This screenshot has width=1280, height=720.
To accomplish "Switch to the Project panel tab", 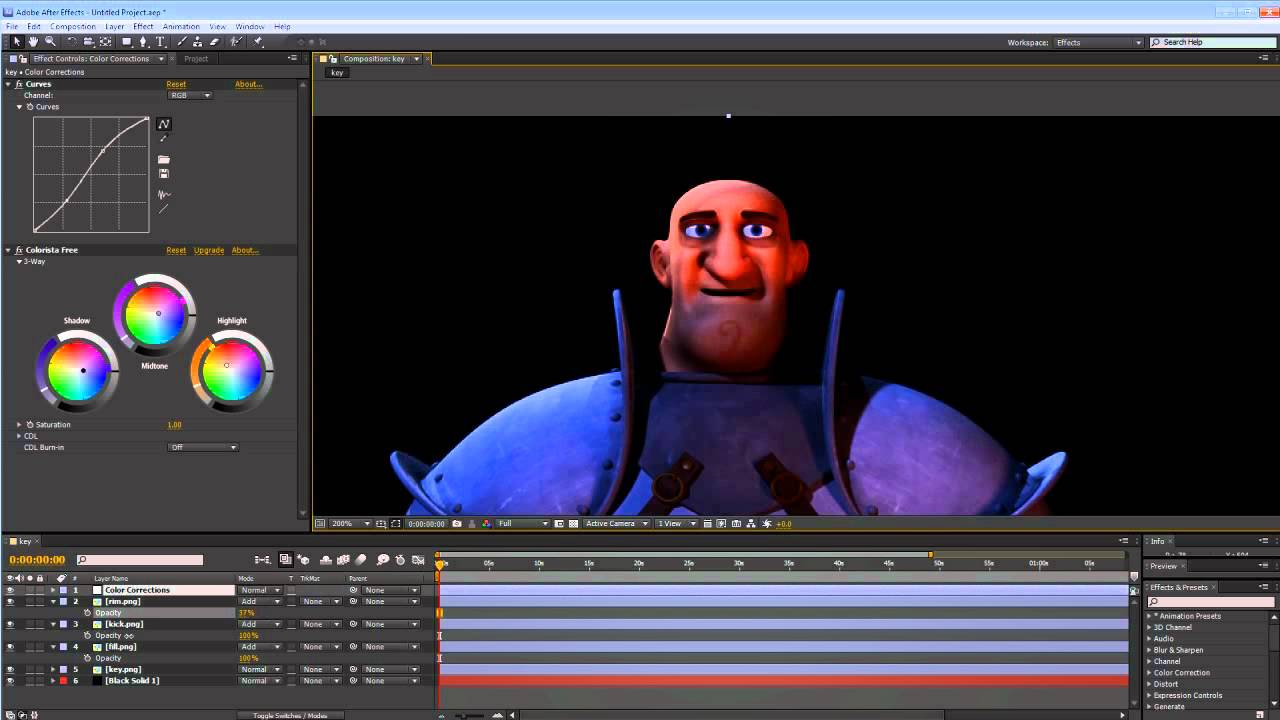I will [x=196, y=59].
